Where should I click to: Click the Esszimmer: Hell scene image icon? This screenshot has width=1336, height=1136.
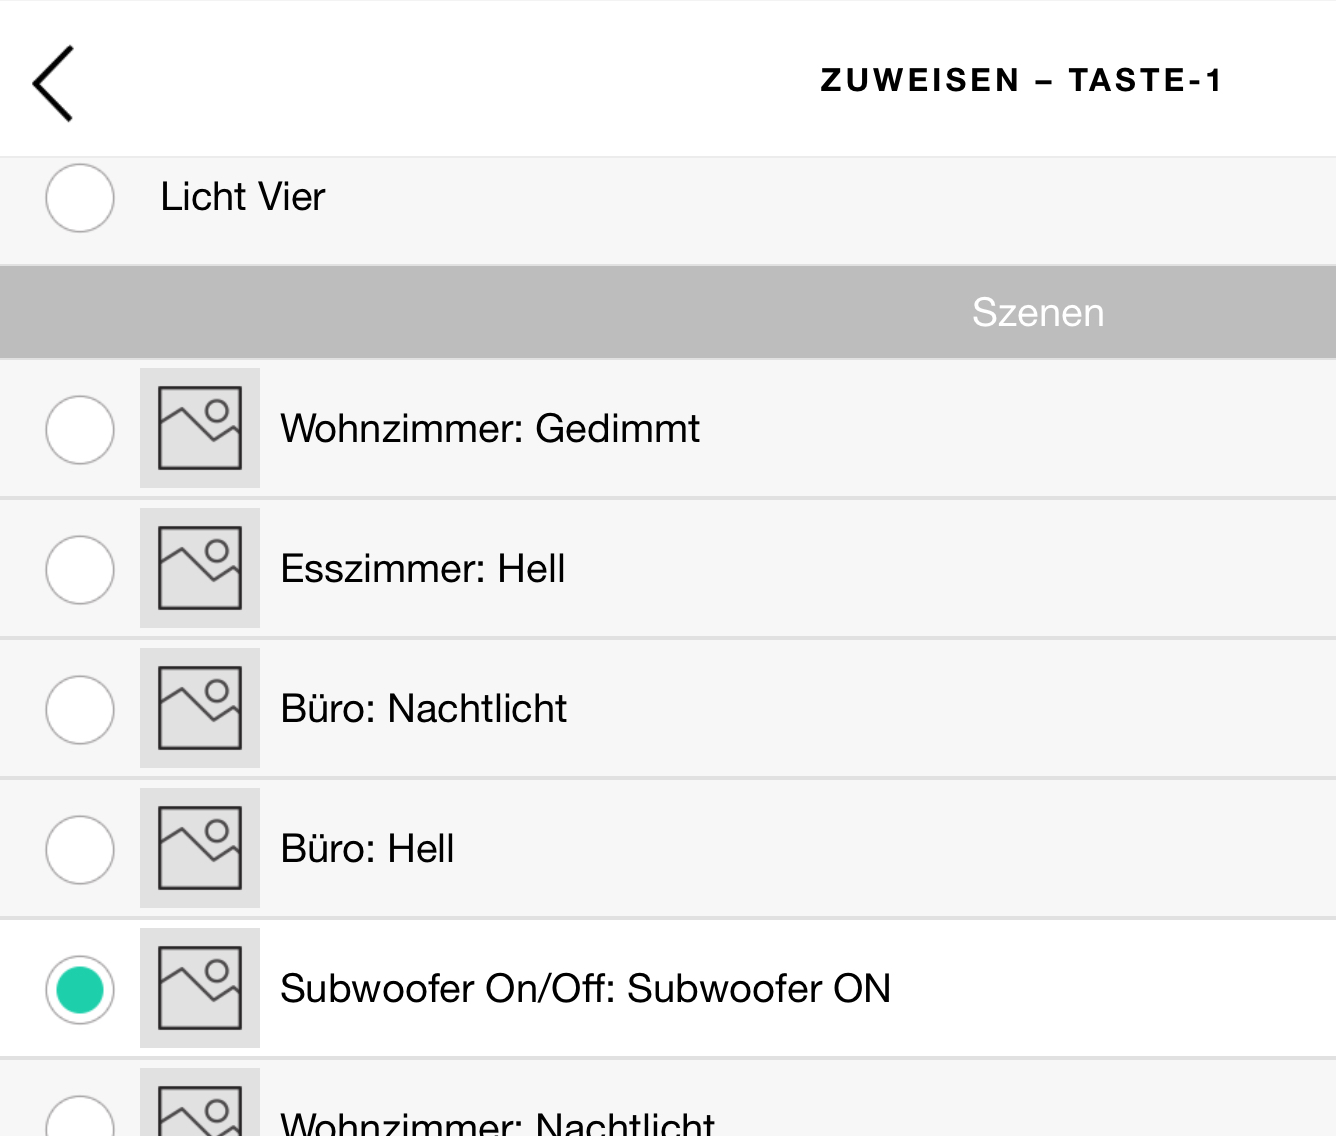tap(200, 568)
